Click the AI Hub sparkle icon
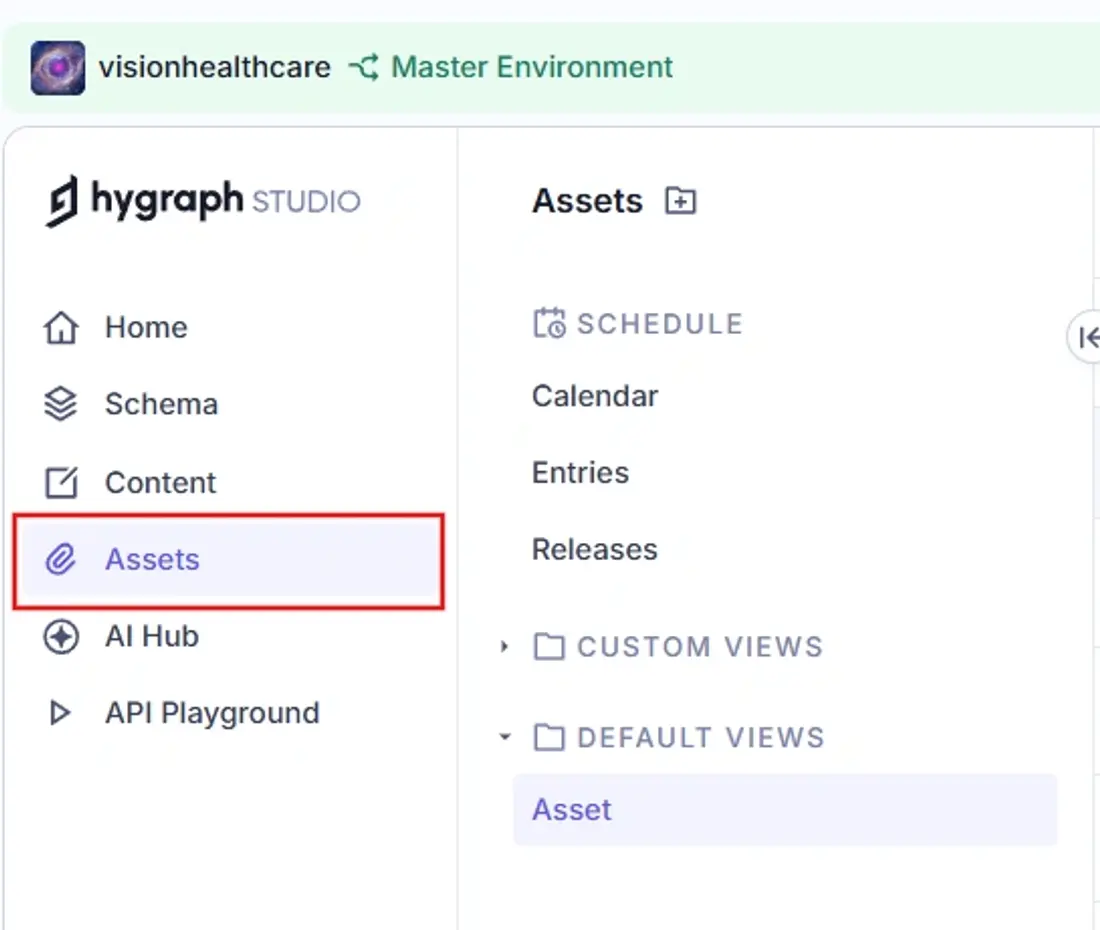 [x=61, y=637]
